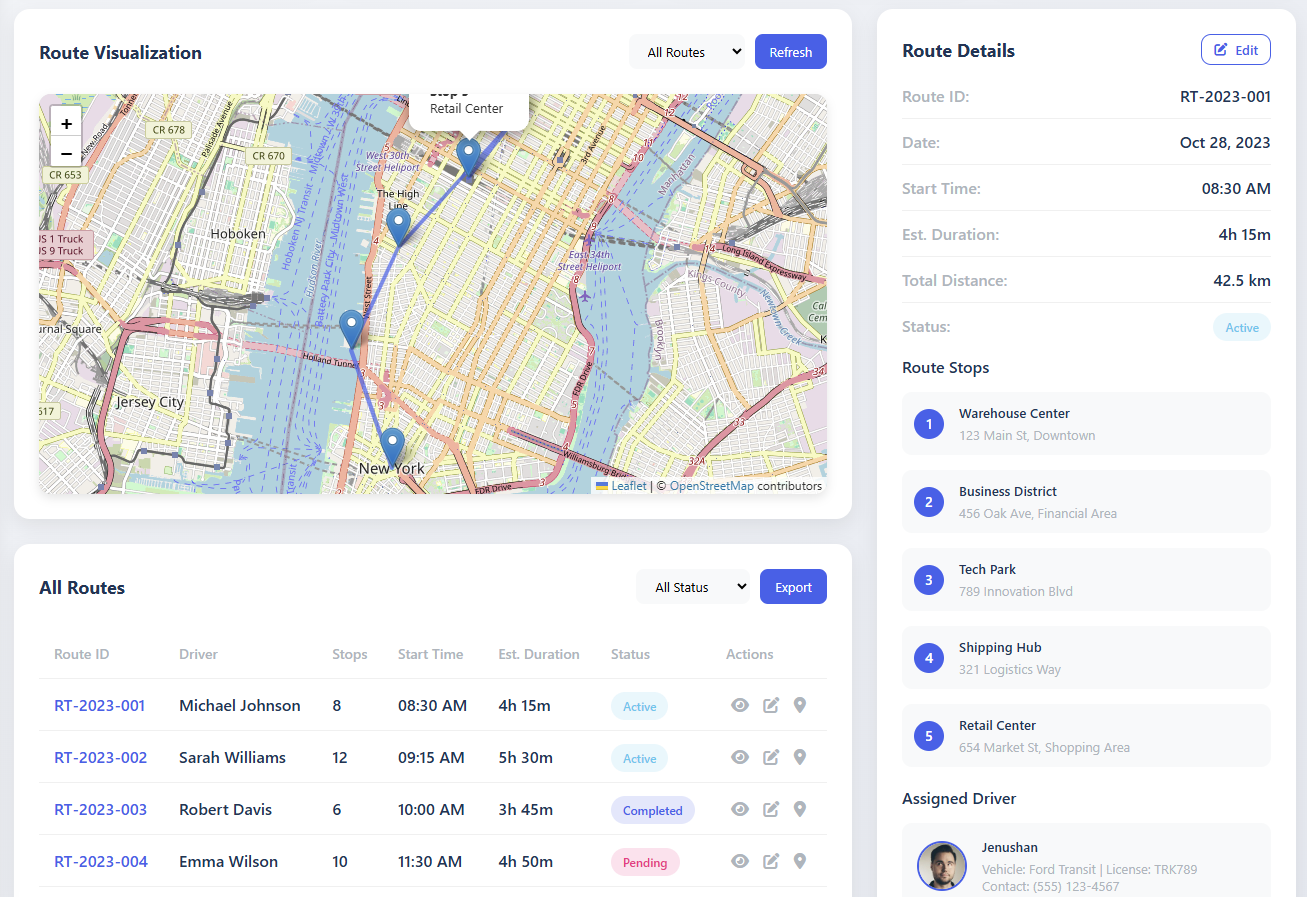This screenshot has height=897, width=1307.
Task: Open the All Status filter dropdown
Action: pyautogui.click(x=693, y=587)
